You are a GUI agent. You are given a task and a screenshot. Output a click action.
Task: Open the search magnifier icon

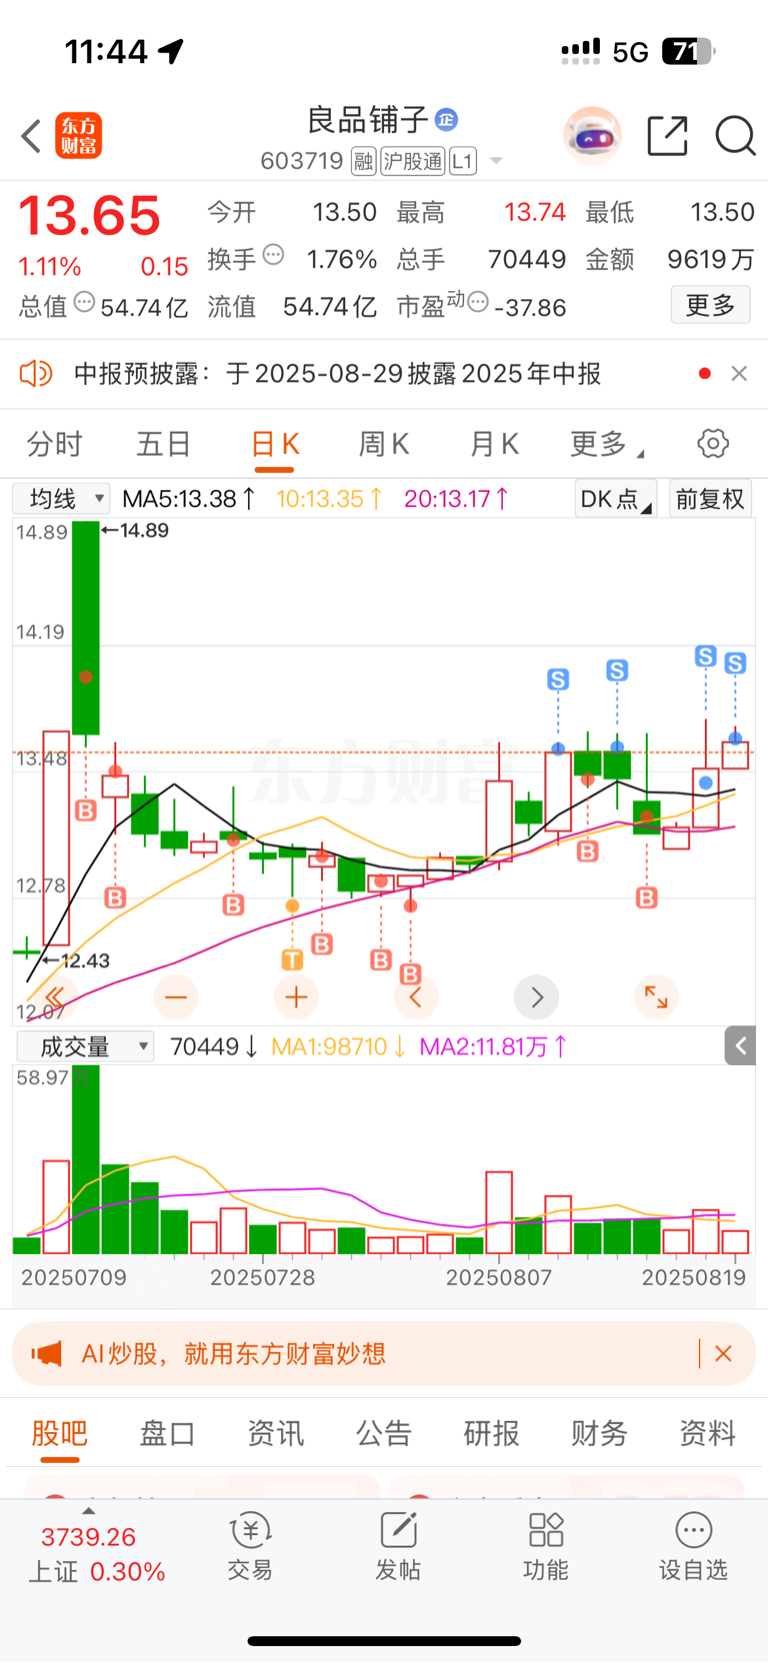point(735,136)
